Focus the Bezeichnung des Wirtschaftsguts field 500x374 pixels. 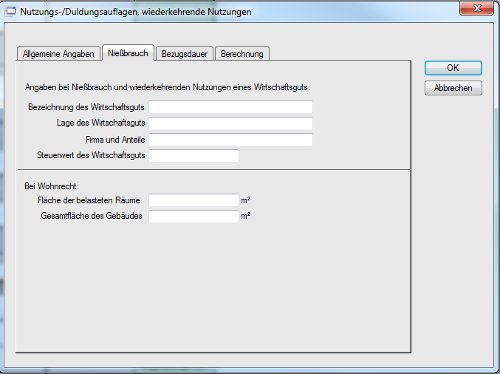230,107
